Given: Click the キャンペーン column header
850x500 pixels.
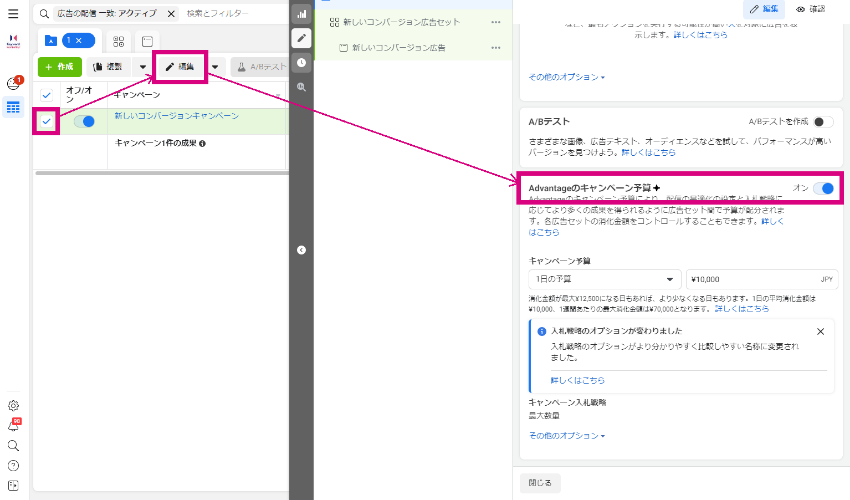Looking at the screenshot, I should (137, 95).
